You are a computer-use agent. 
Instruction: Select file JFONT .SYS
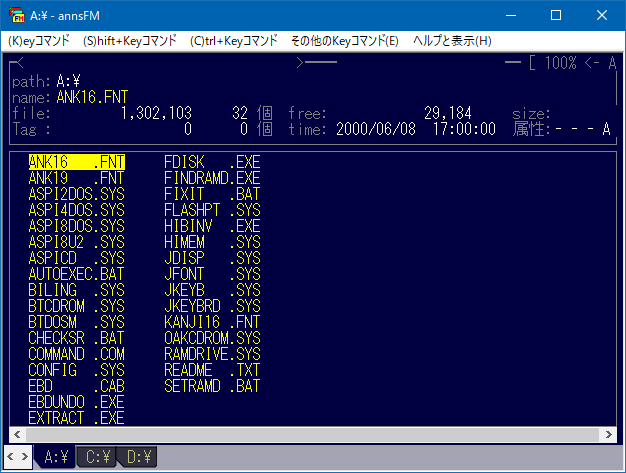[212, 274]
